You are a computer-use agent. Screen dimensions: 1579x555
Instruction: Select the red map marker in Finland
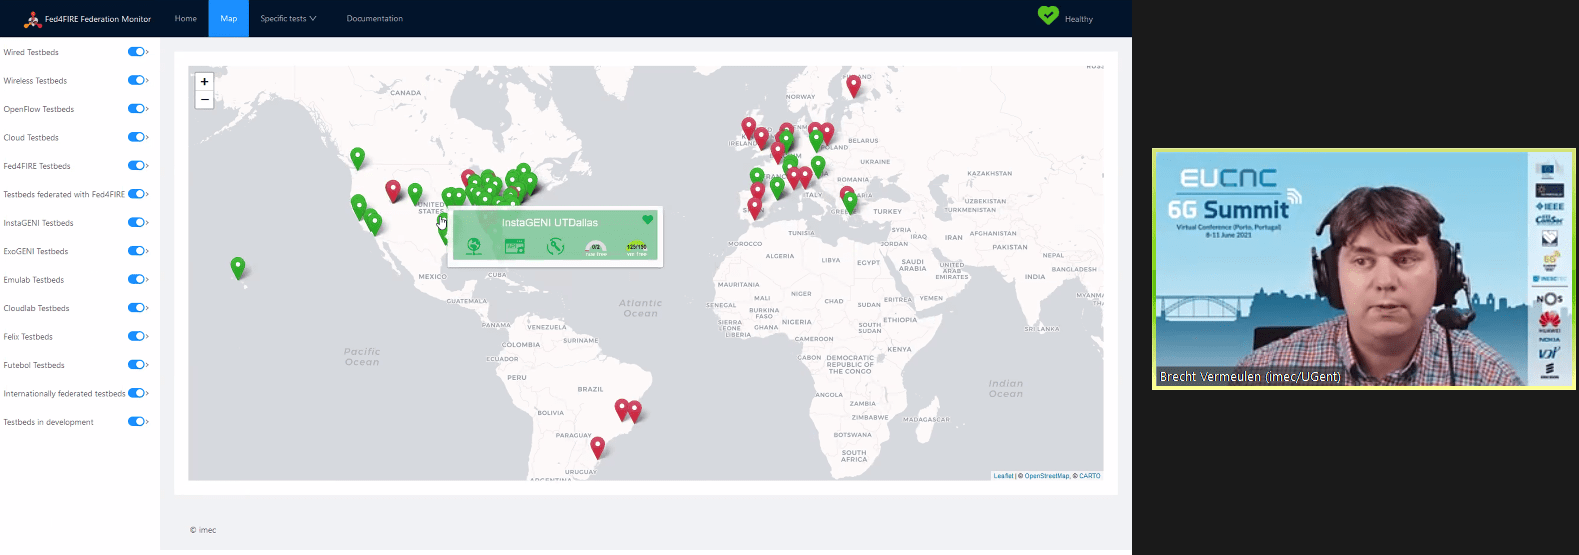pos(853,85)
